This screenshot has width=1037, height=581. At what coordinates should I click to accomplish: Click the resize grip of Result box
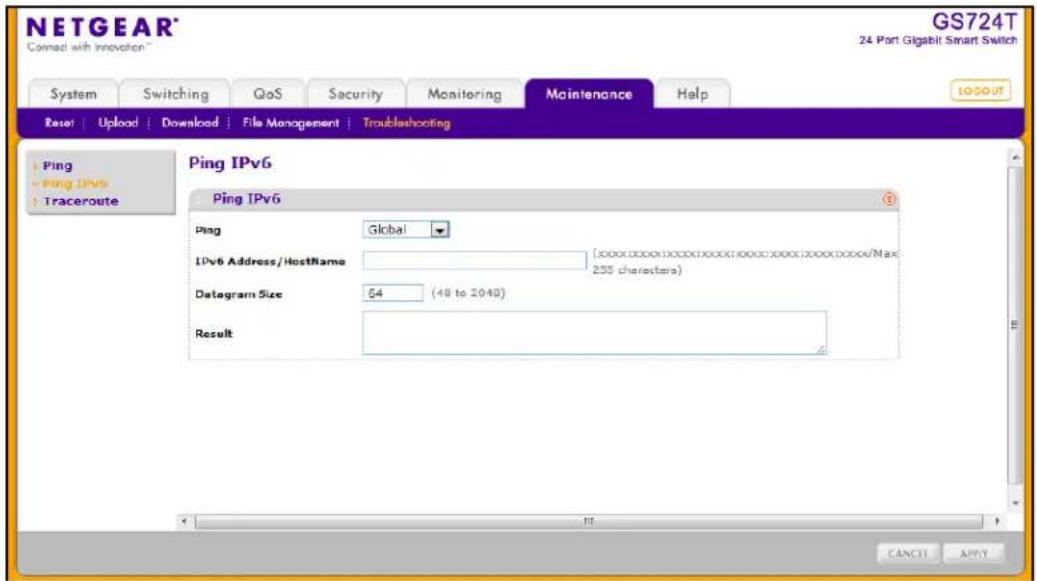point(821,350)
